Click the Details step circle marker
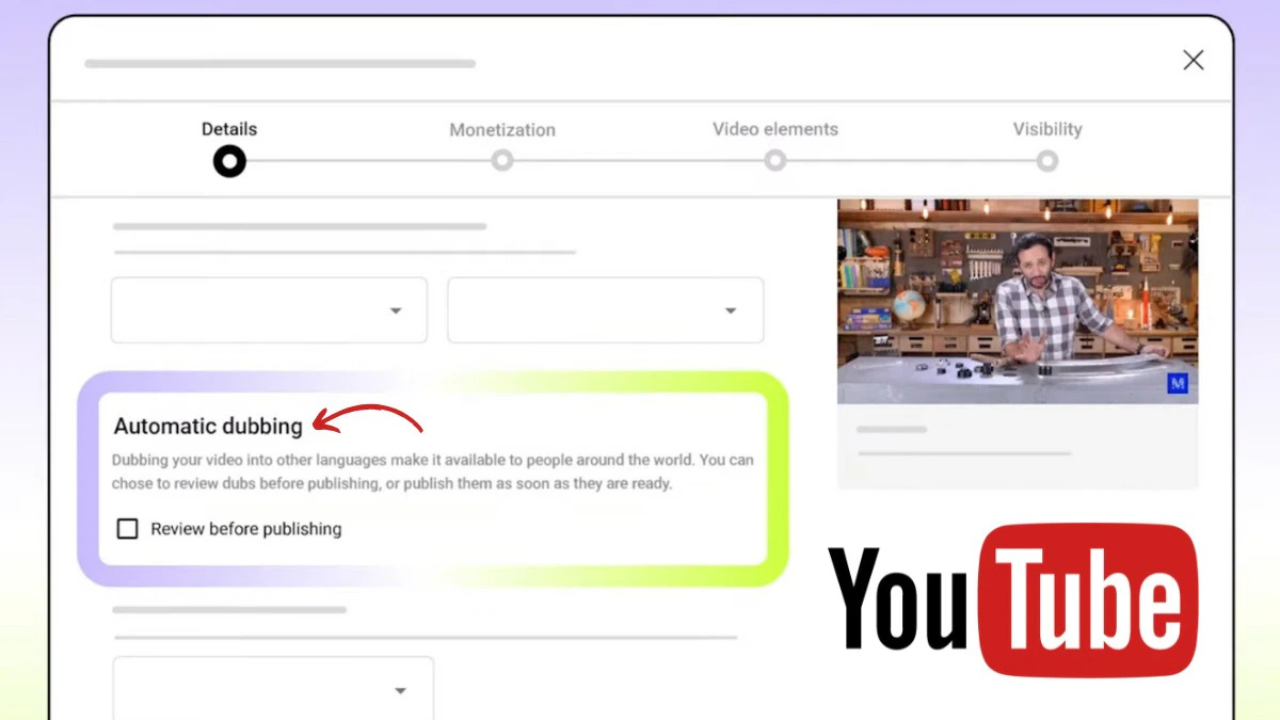The image size is (1280, 720). coord(229,161)
